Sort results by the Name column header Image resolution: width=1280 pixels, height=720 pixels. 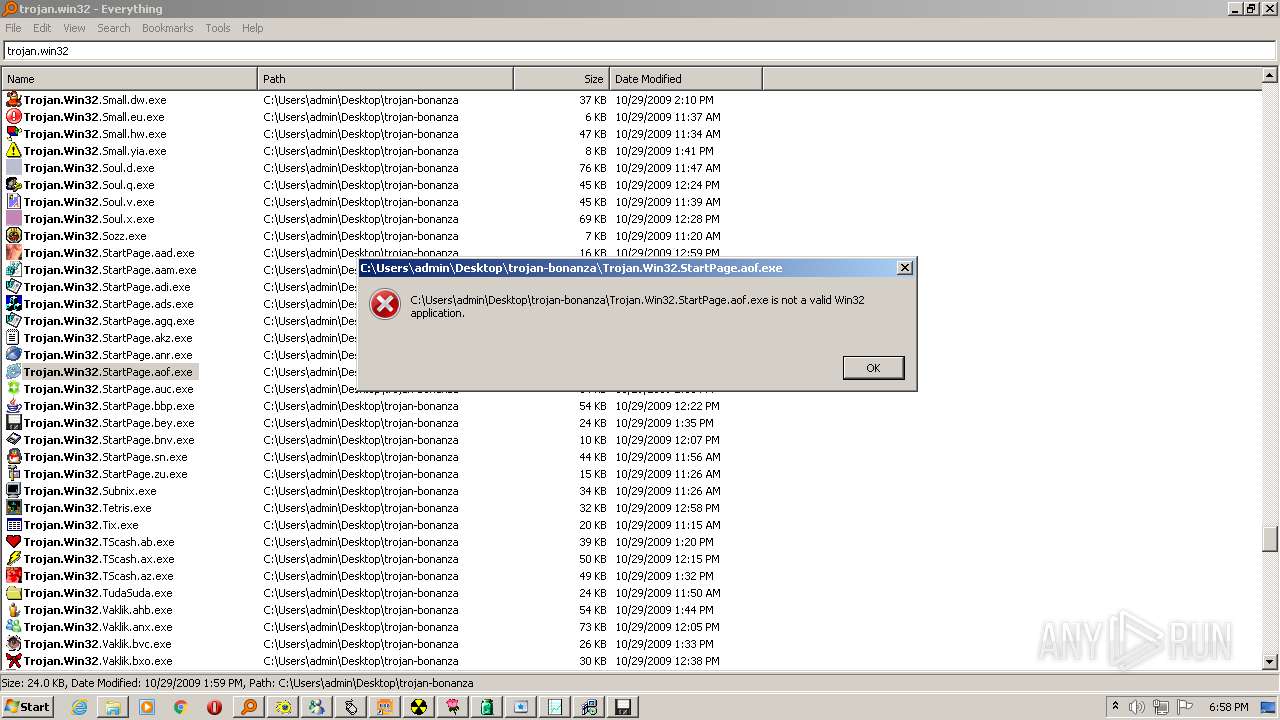tap(129, 79)
